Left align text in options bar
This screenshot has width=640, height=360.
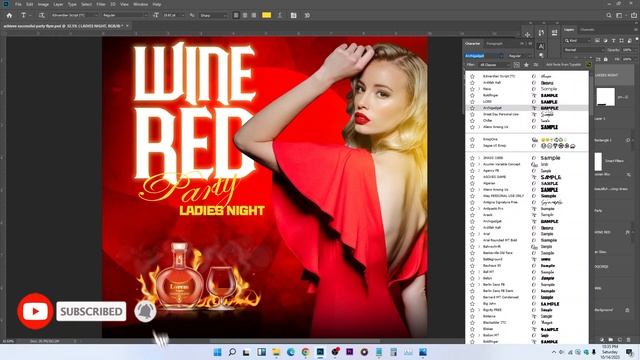[236, 15]
